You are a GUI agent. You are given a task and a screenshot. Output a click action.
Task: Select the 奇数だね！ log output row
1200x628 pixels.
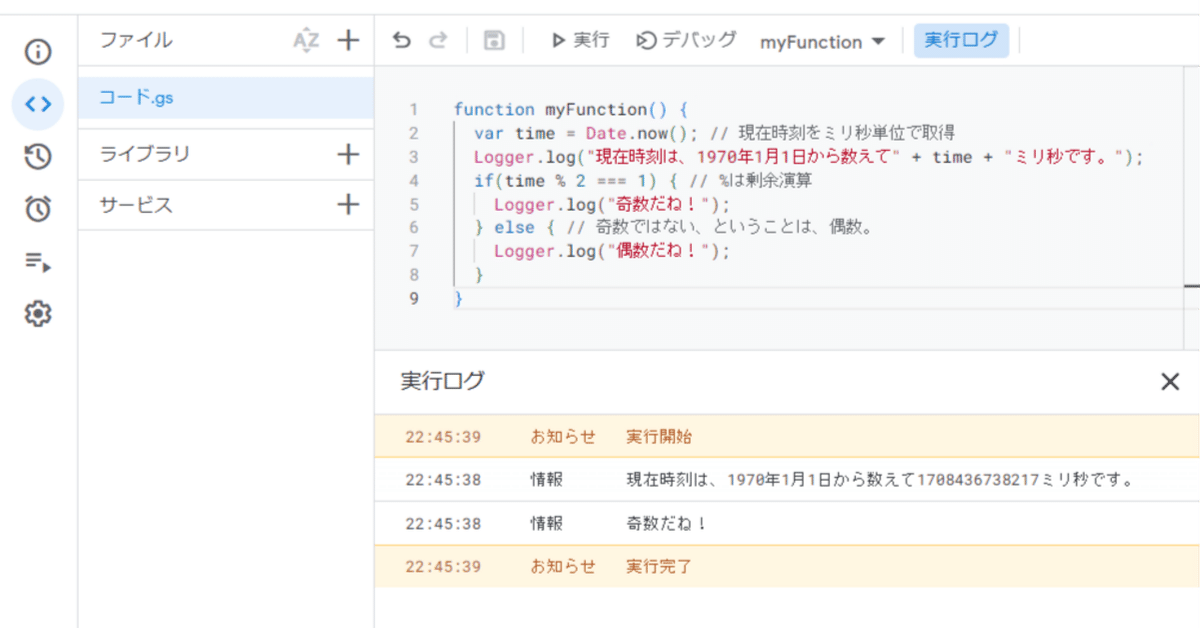pyautogui.click(x=787, y=523)
